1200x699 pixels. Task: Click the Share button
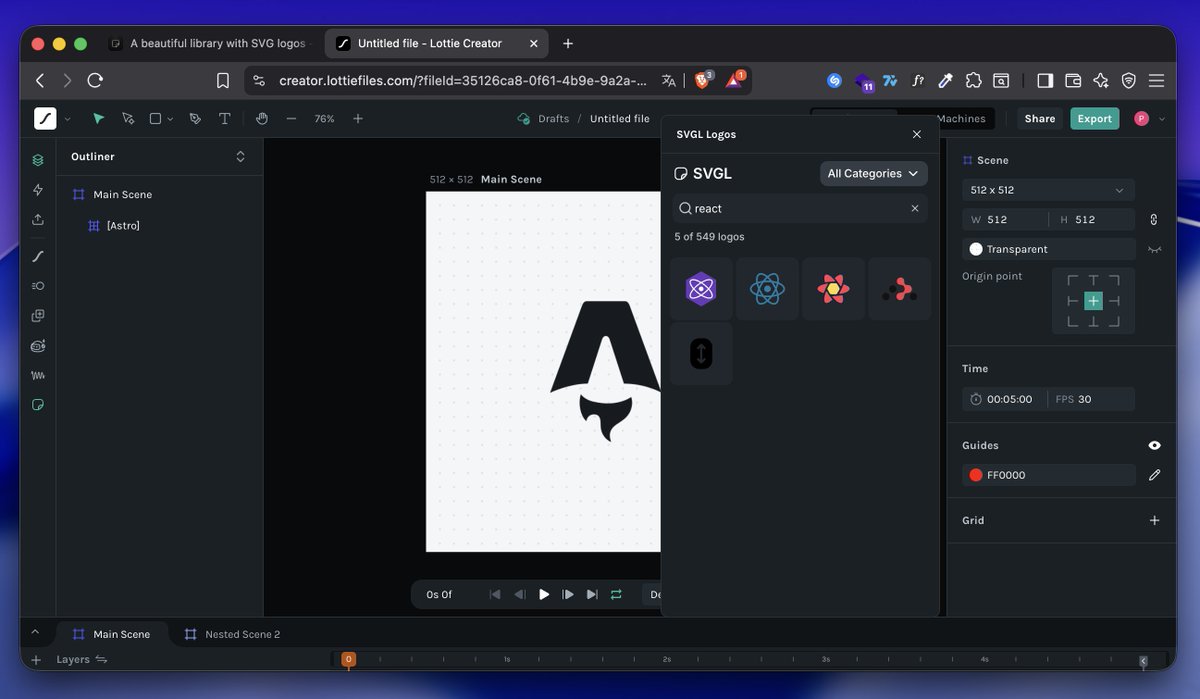tap(1040, 118)
